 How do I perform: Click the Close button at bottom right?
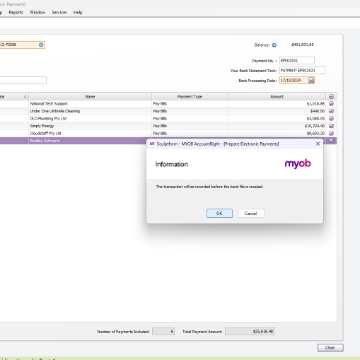(330, 348)
